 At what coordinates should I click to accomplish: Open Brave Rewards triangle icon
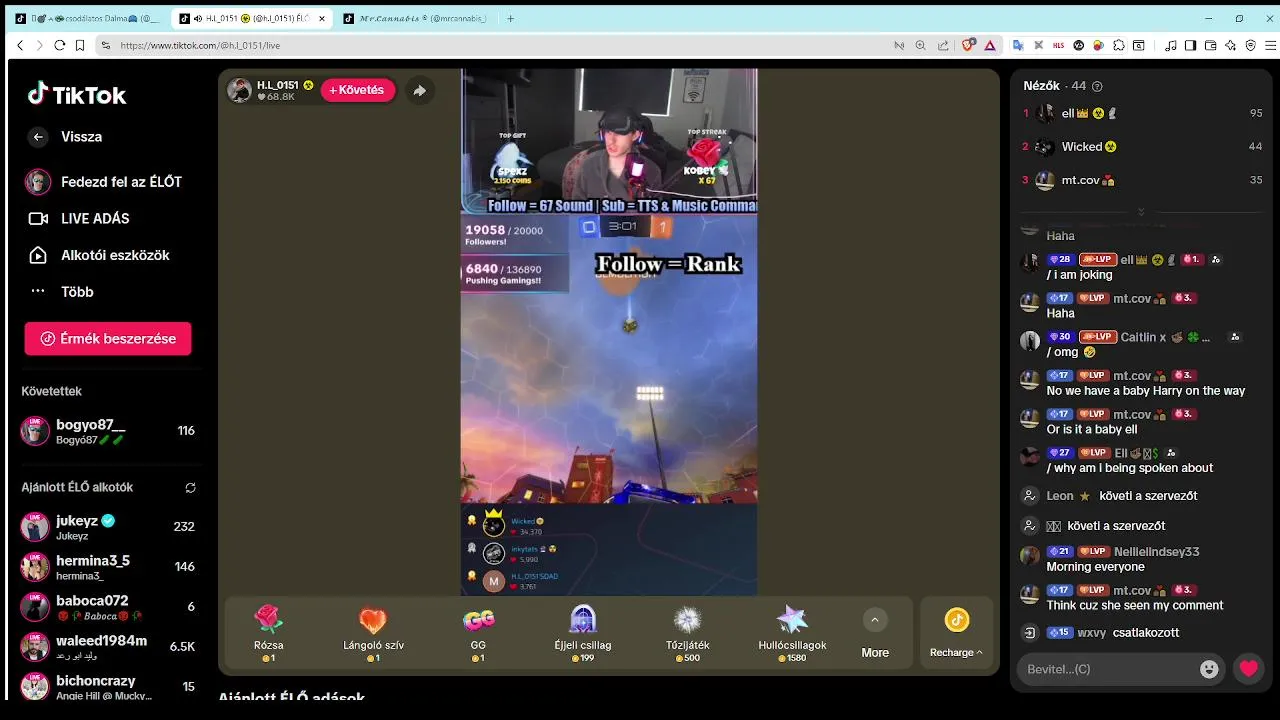(x=990, y=45)
